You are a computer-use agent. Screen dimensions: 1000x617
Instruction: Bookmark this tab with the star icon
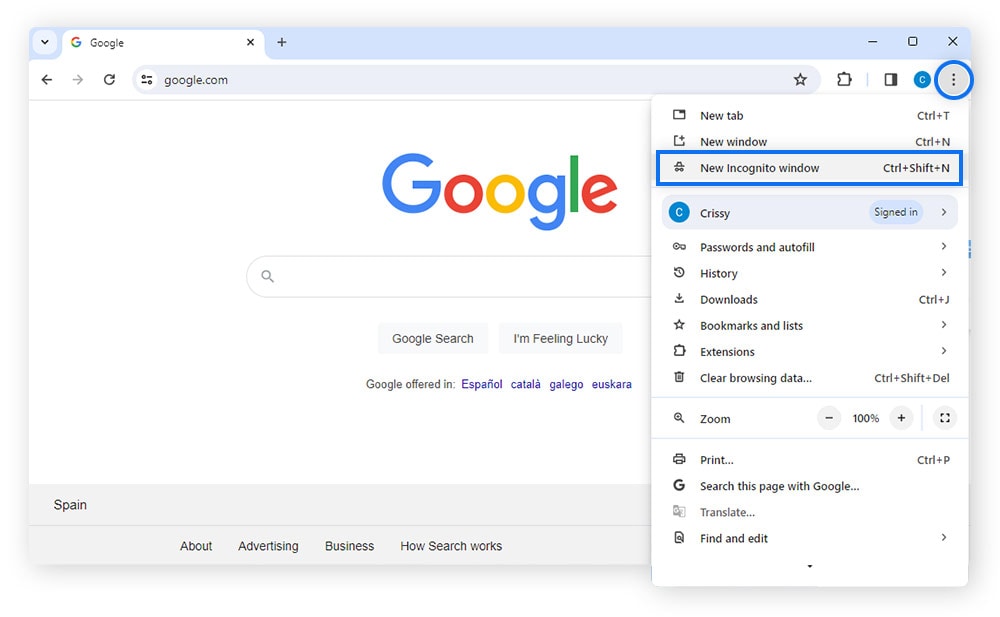pyautogui.click(x=800, y=80)
